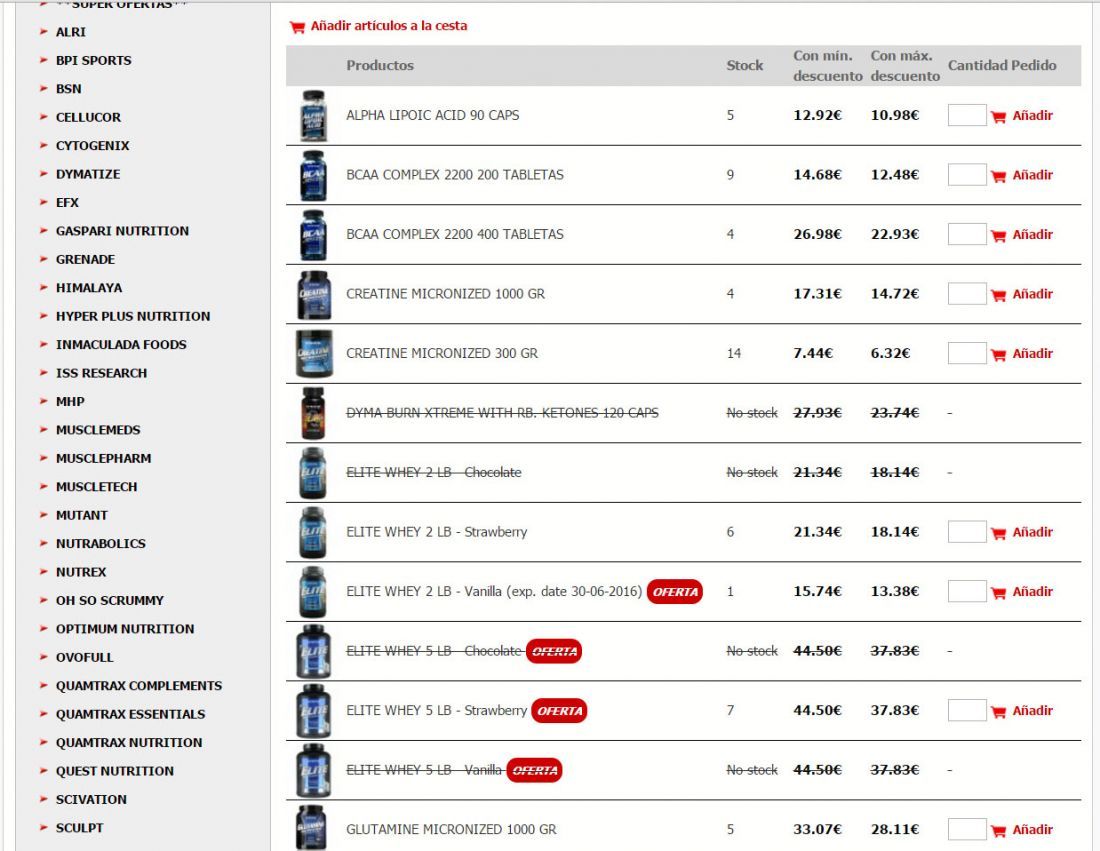Click OFERTA badge on ELITE WHEY 5 LB Vanilla
The height and width of the screenshot is (851, 1100).
click(x=534, y=770)
